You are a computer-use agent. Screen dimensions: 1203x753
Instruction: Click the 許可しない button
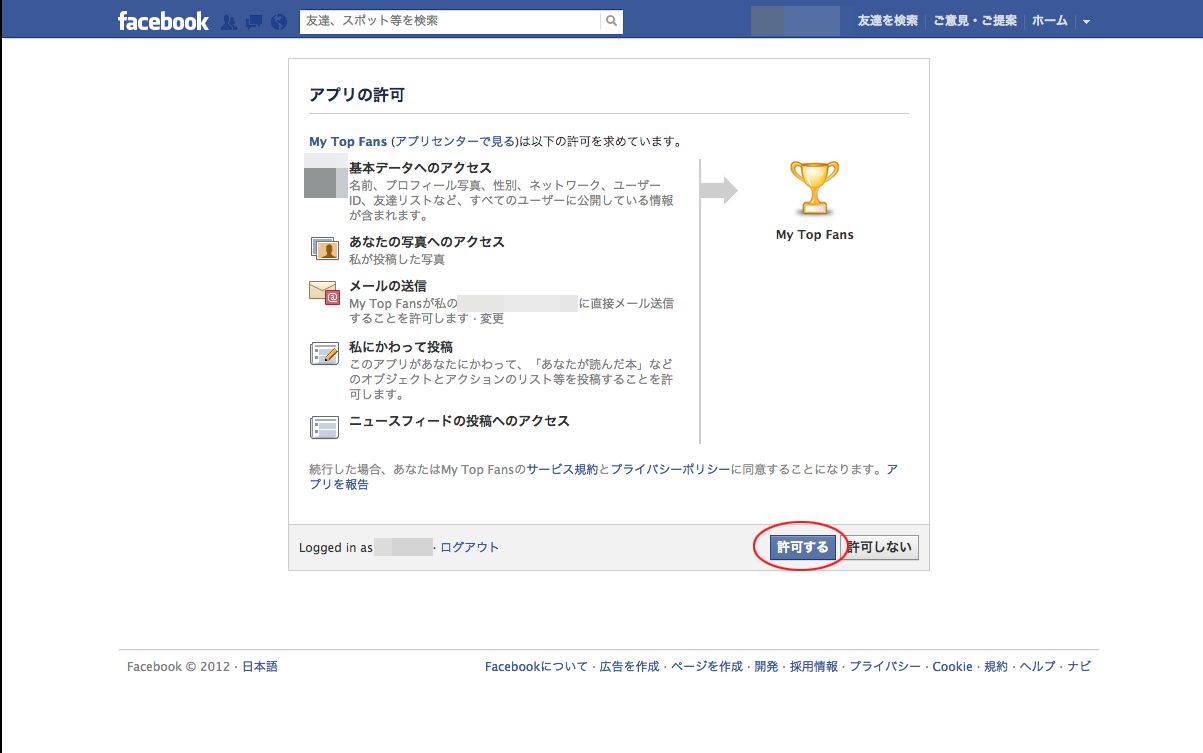(x=880, y=547)
